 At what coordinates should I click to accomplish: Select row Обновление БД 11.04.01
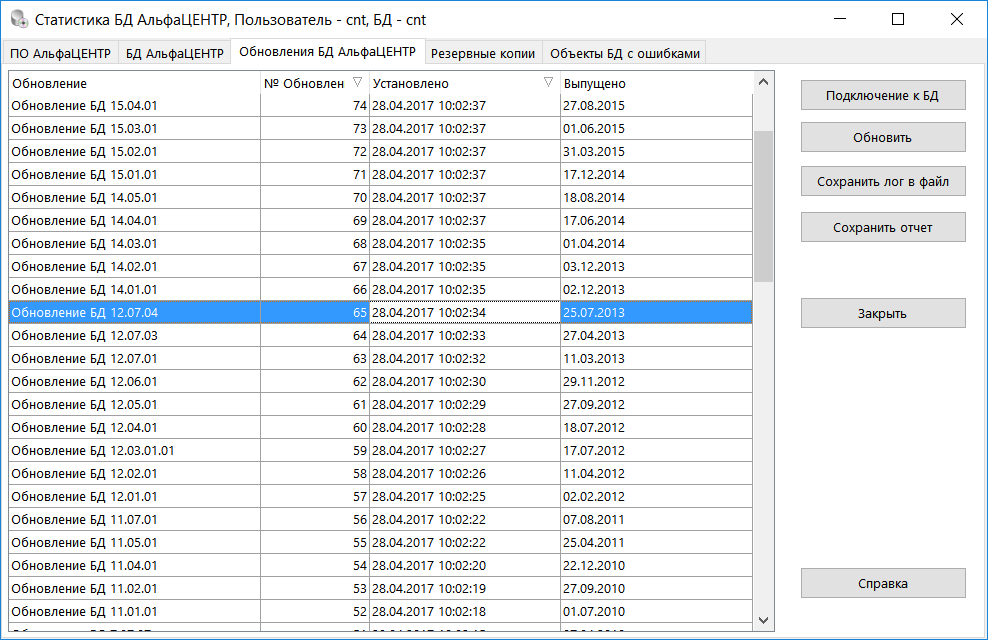tap(381, 565)
